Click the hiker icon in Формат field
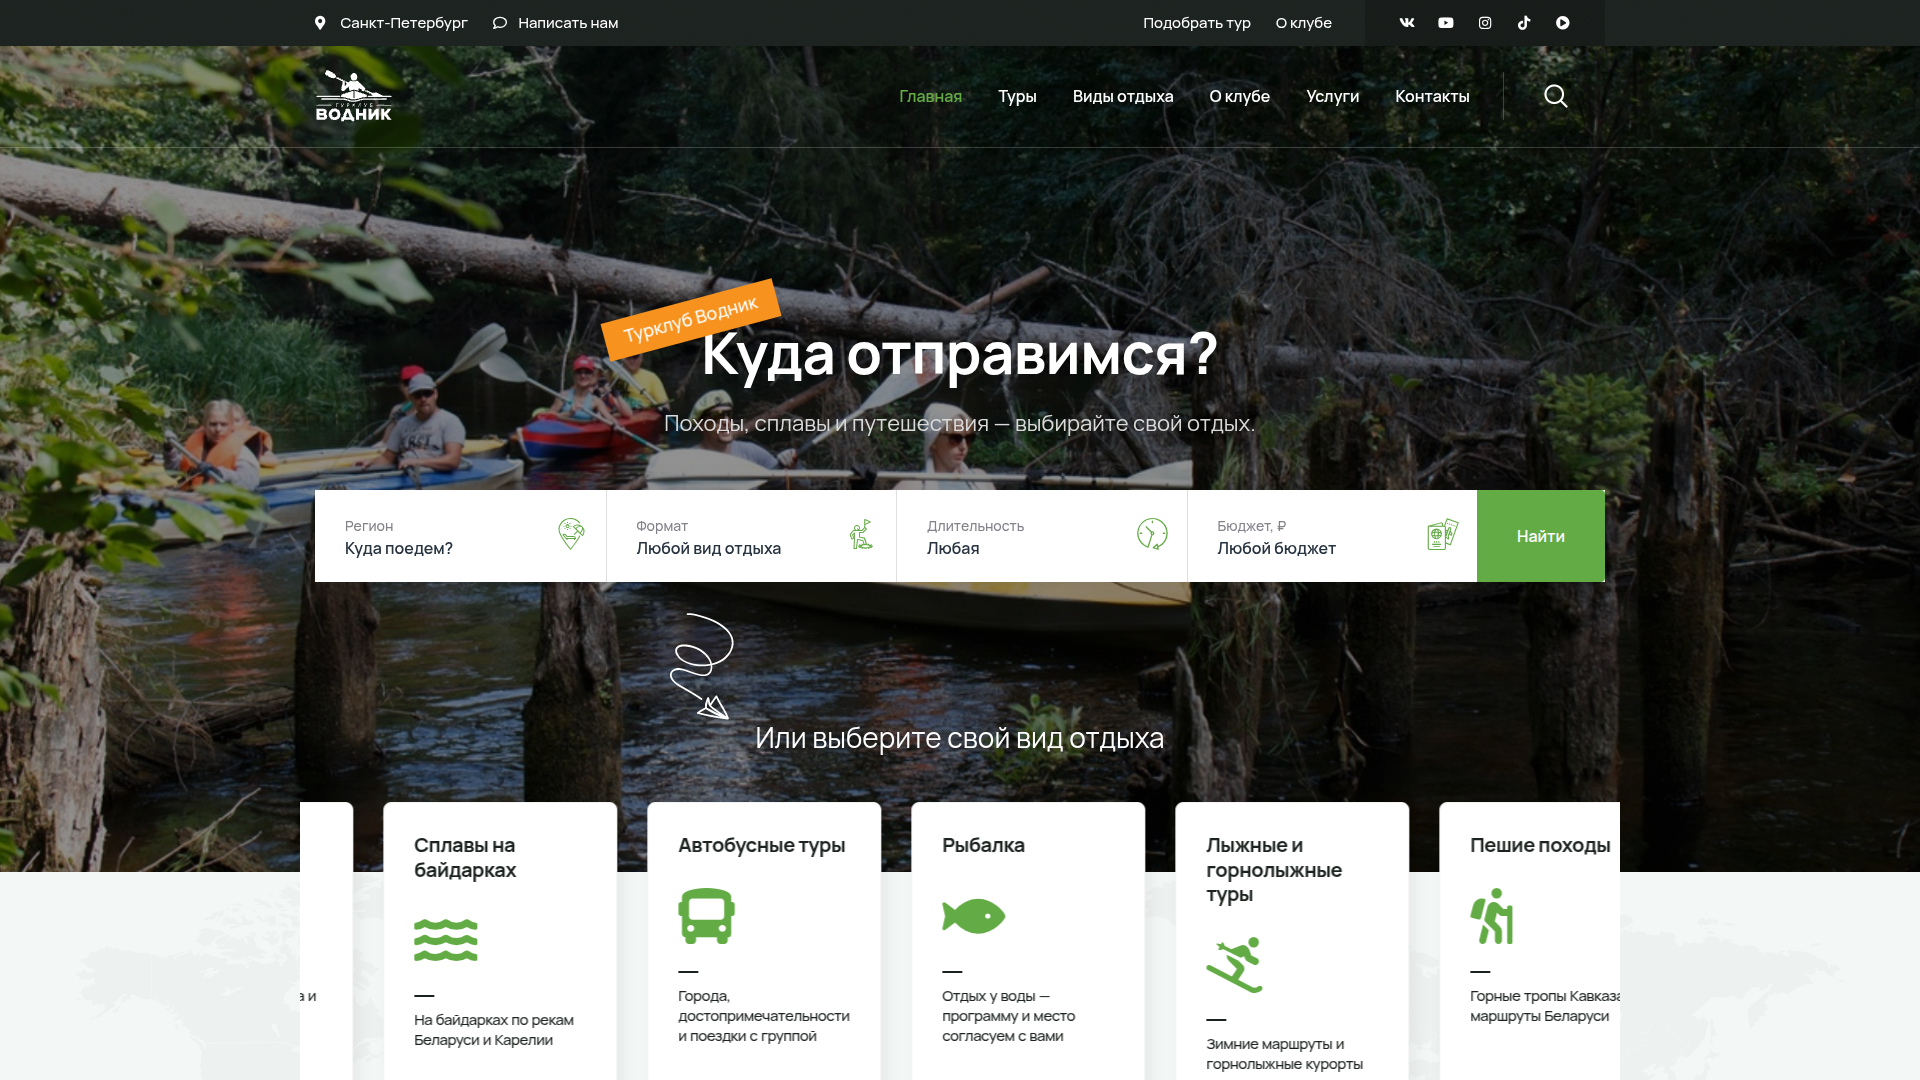The width and height of the screenshot is (1920, 1080). click(x=861, y=534)
